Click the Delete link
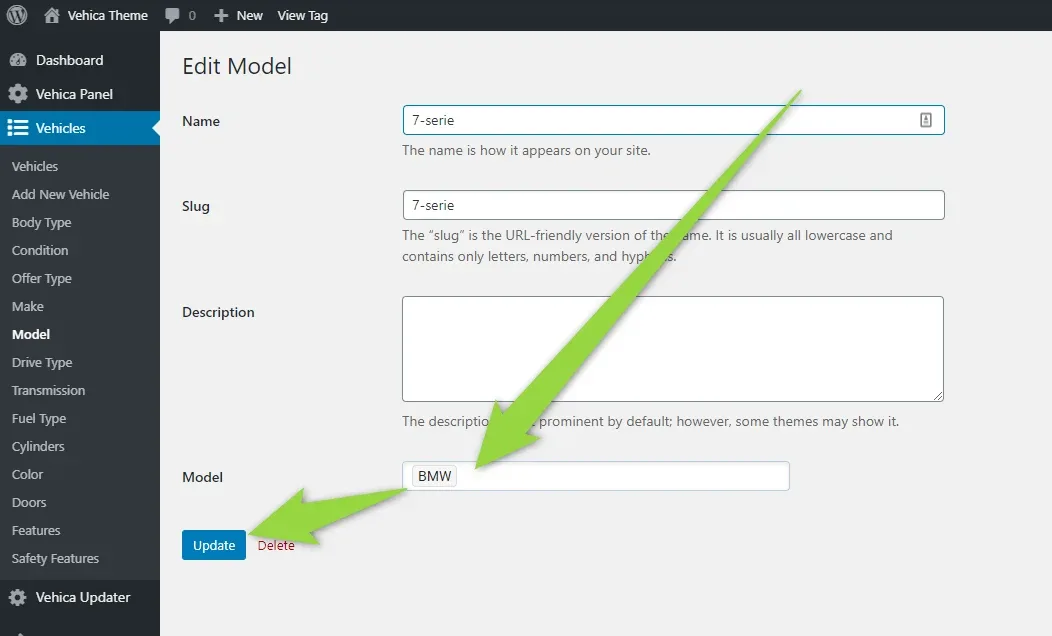 coord(276,545)
